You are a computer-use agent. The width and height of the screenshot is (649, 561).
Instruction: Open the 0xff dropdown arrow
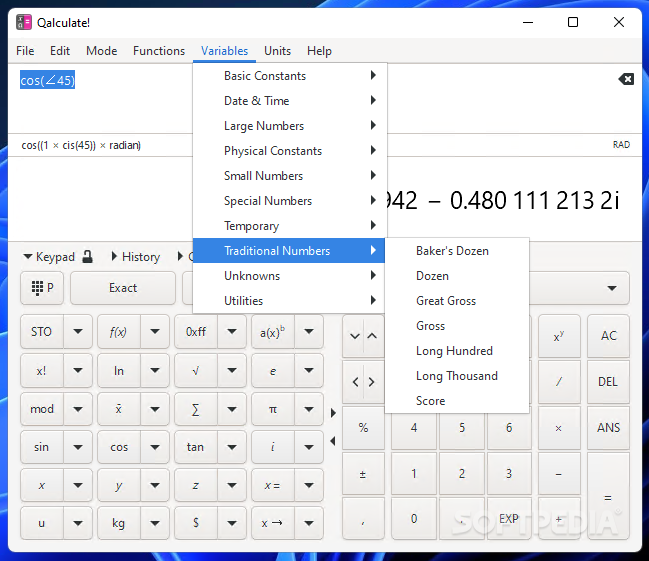coord(232,332)
